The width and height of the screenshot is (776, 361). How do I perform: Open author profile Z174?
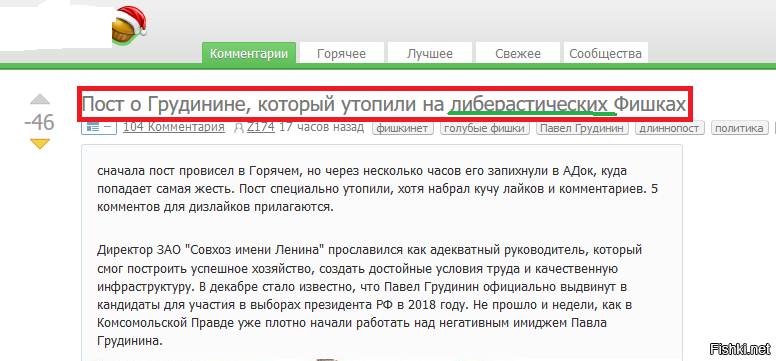tap(261, 127)
